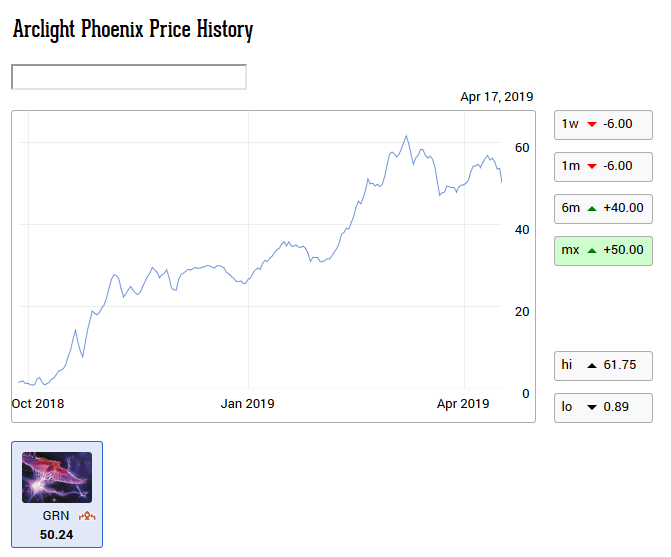The image size is (671, 557).
Task: Click the black up arrow beside hi
Action: click(x=592, y=366)
